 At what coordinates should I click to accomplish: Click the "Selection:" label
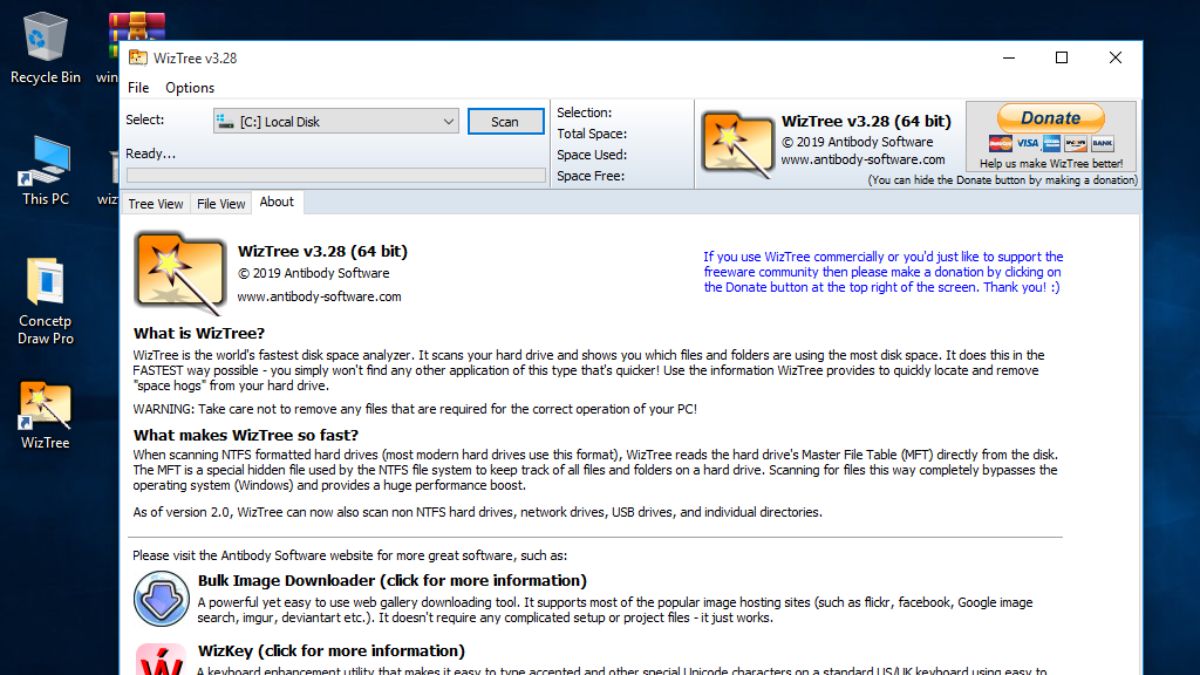[584, 112]
